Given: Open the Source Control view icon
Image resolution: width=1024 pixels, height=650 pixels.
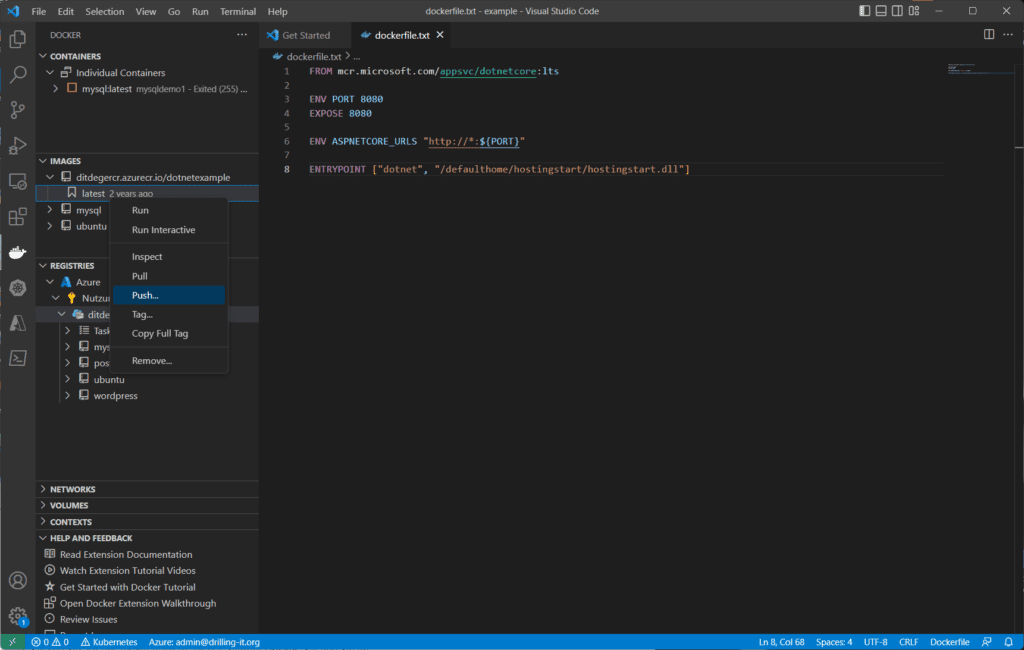Looking at the screenshot, I should tap(18, 110).
